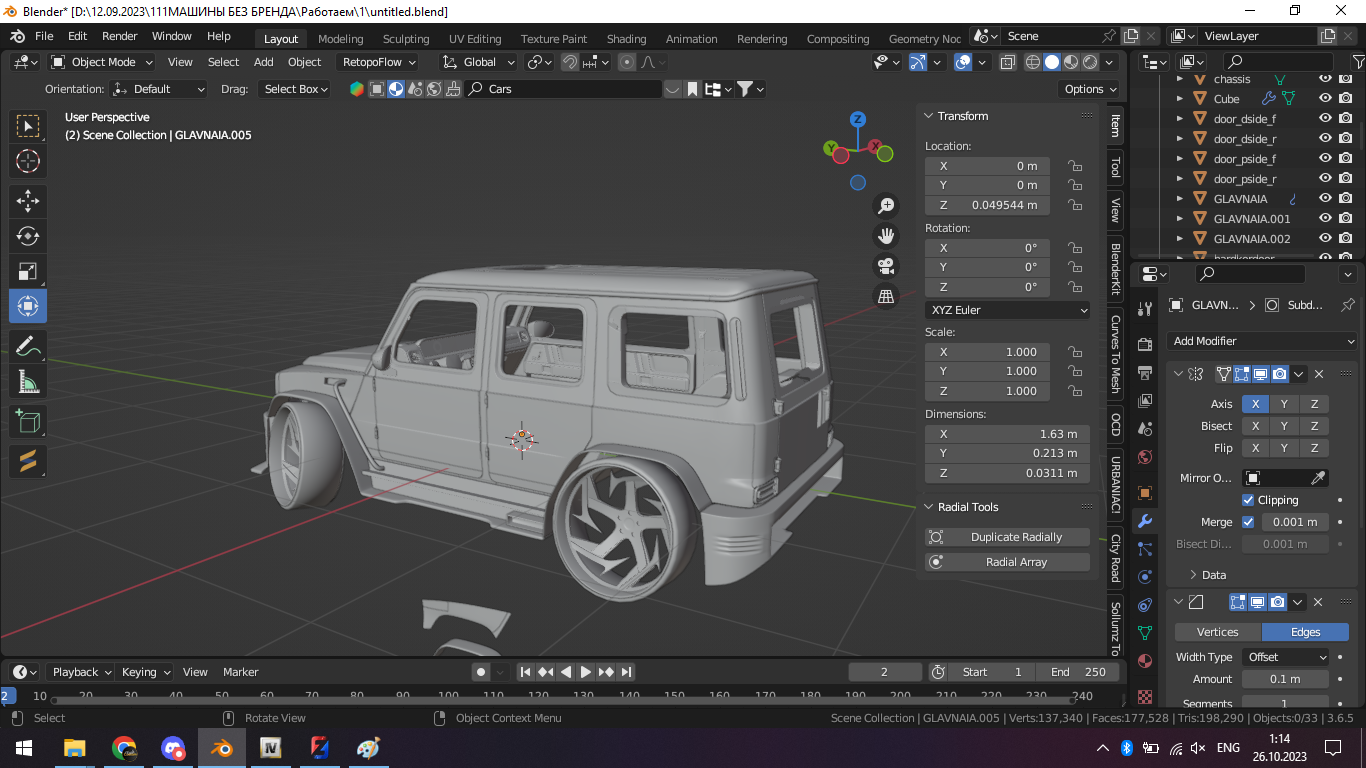This screenshot has width=1366, height=768.
Task: Open the Output properties printer tab
Action: 1146,371
